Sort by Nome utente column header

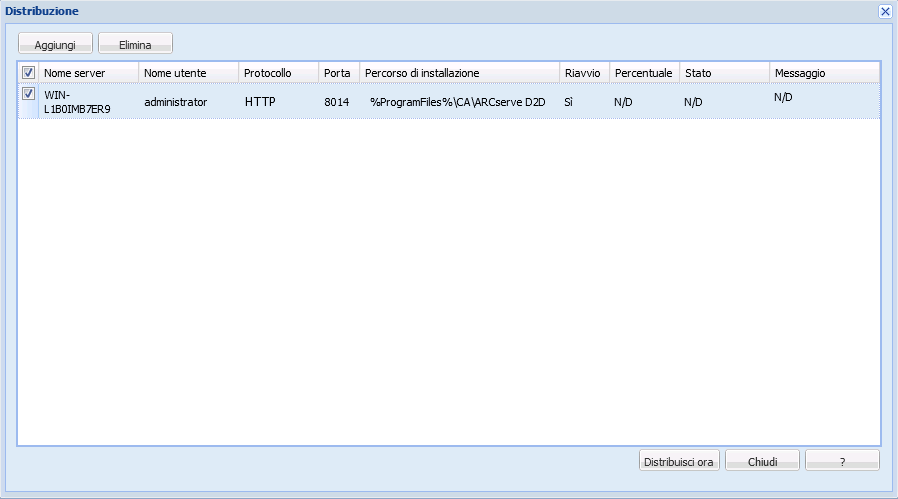pos(188,73)
